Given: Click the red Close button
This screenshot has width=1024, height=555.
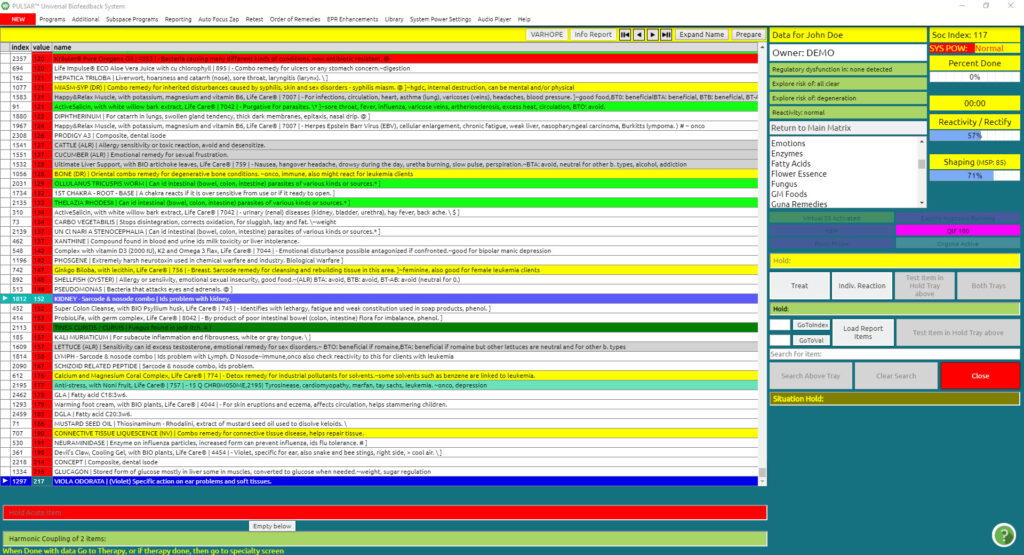Looking at the screenshot, I should tap(979, 376).
